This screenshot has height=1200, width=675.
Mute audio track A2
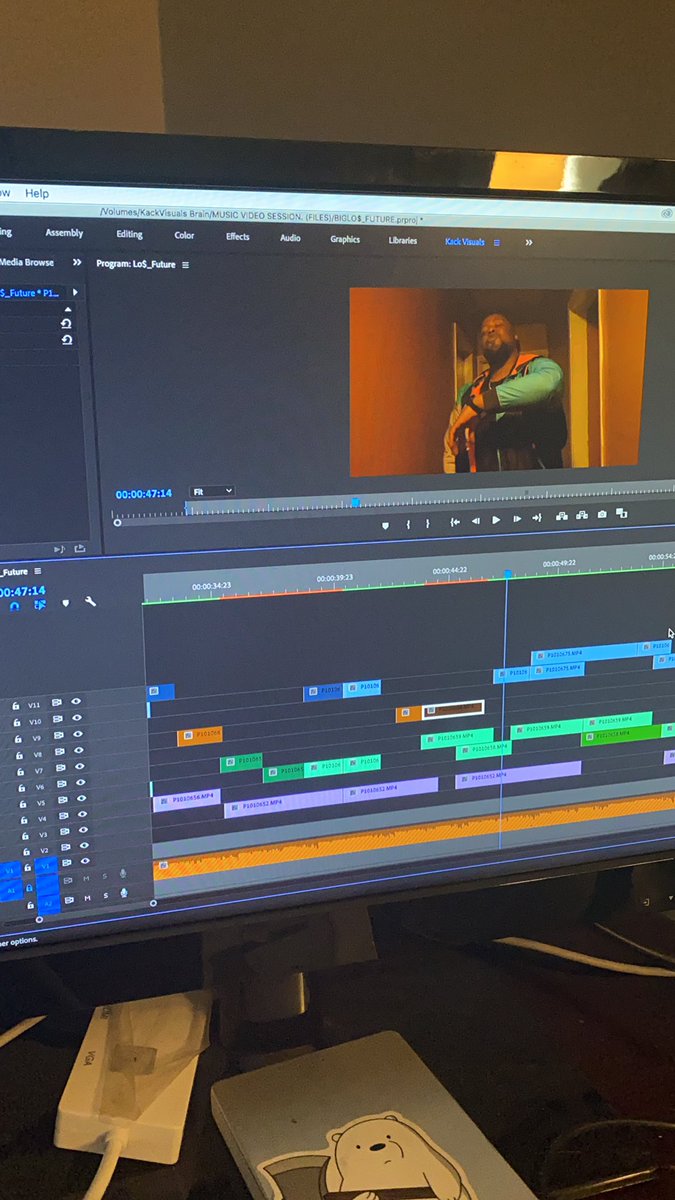tap(87, 897)
